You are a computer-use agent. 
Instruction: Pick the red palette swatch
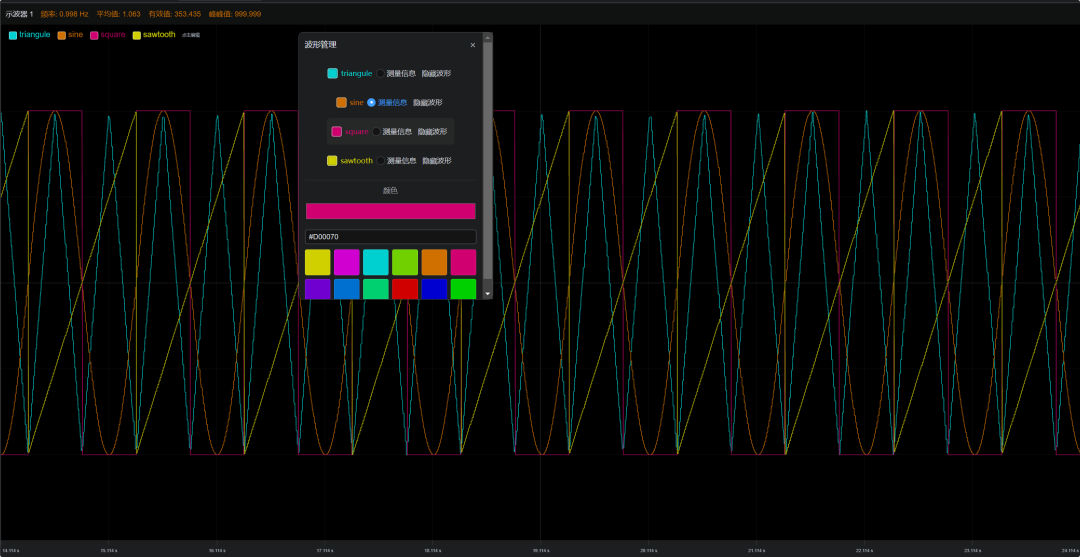(x=405, y=289)
